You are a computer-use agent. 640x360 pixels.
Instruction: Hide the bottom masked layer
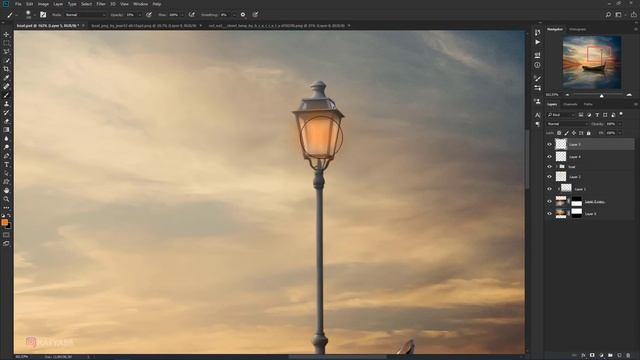(x=549, y=213)
